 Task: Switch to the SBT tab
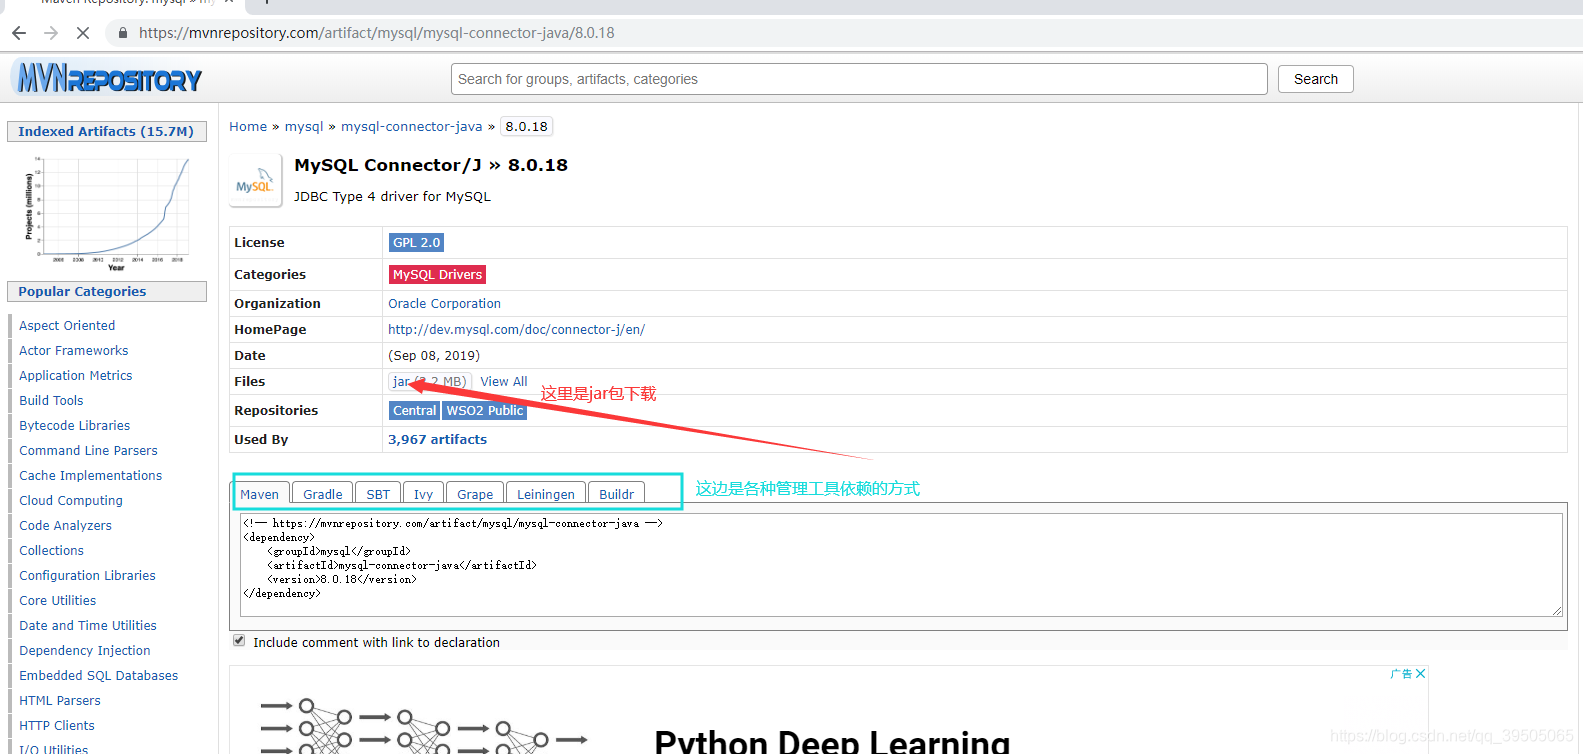(x=378, y=494)
